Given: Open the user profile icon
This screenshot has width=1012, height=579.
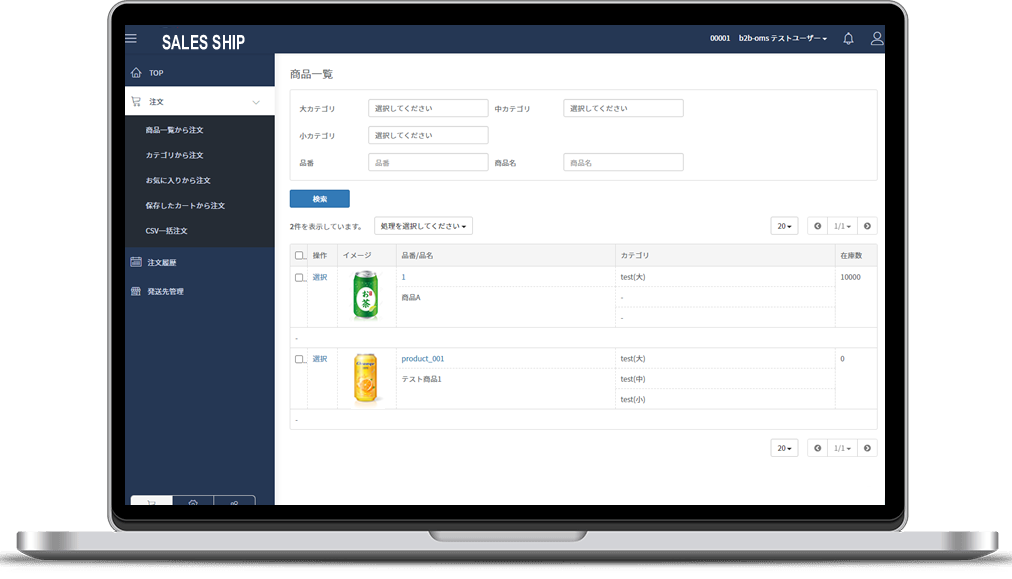Looking at the screenshot, I should tap(877, 39).
